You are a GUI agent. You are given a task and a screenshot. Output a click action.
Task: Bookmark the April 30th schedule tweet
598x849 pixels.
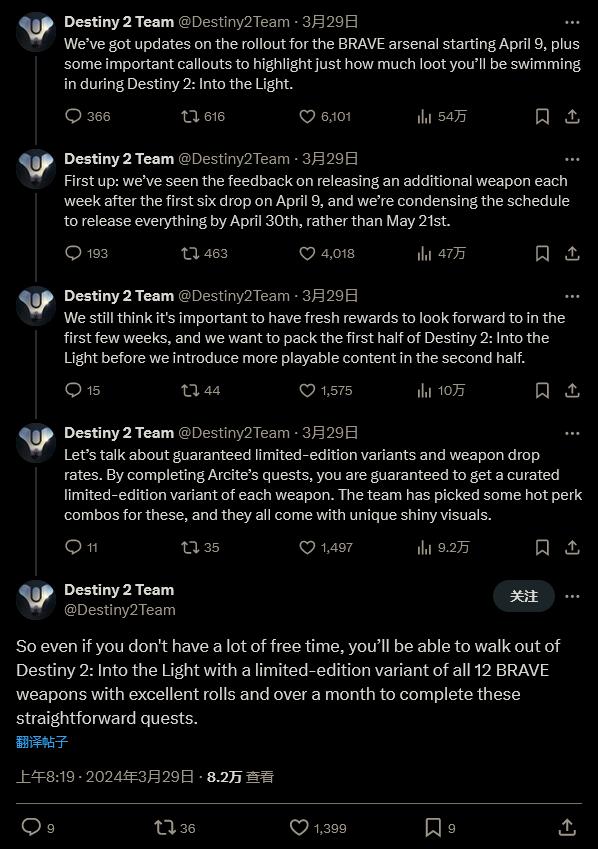click(542, 253)
